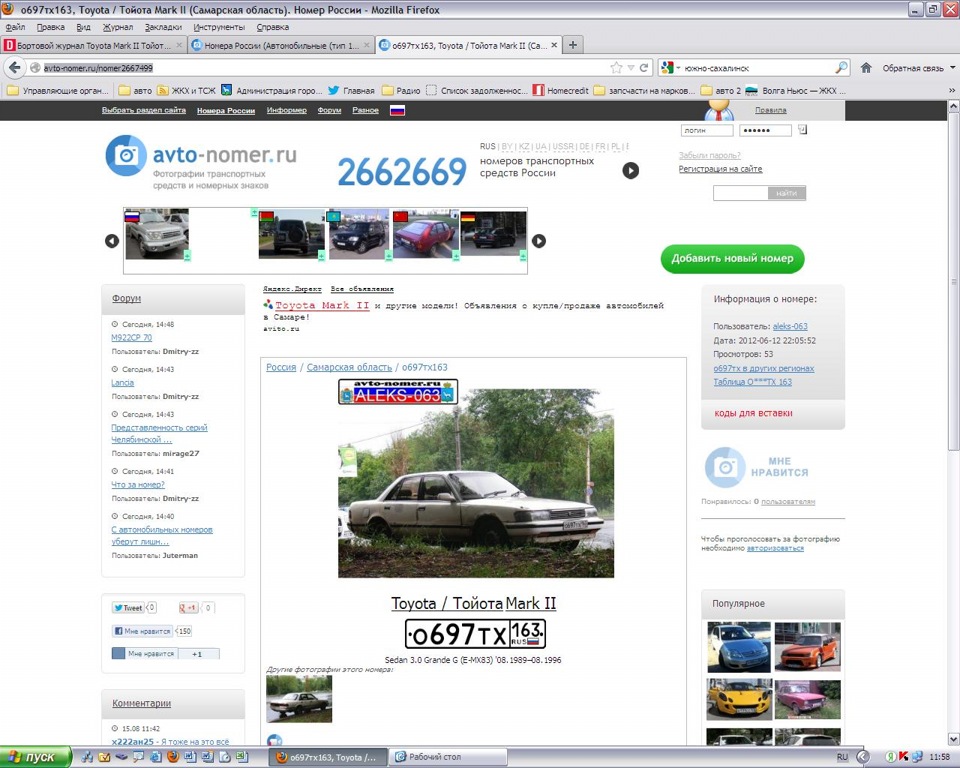Switch to 'Рабочий стол' taskbar item
Image resolution: width=960 pixels, height=768 pixels.
pyautogui.click(x=449, y=757)
